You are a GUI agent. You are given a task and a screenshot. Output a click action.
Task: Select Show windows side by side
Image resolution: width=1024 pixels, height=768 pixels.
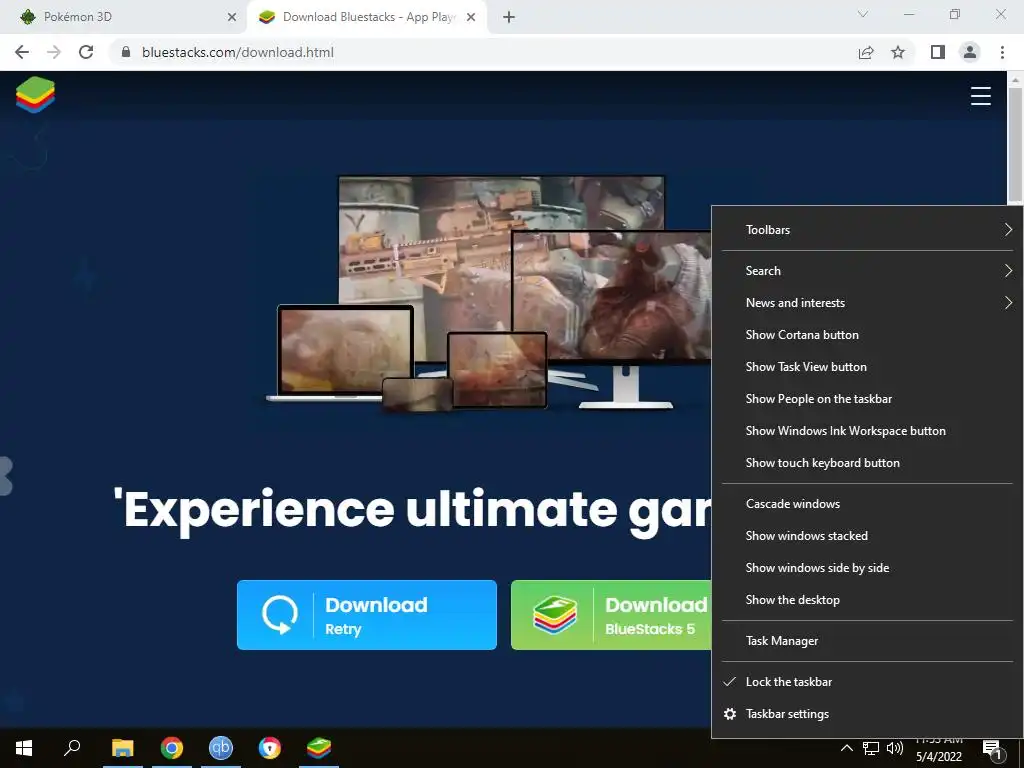pyautogui.click(x=867, y=568)
